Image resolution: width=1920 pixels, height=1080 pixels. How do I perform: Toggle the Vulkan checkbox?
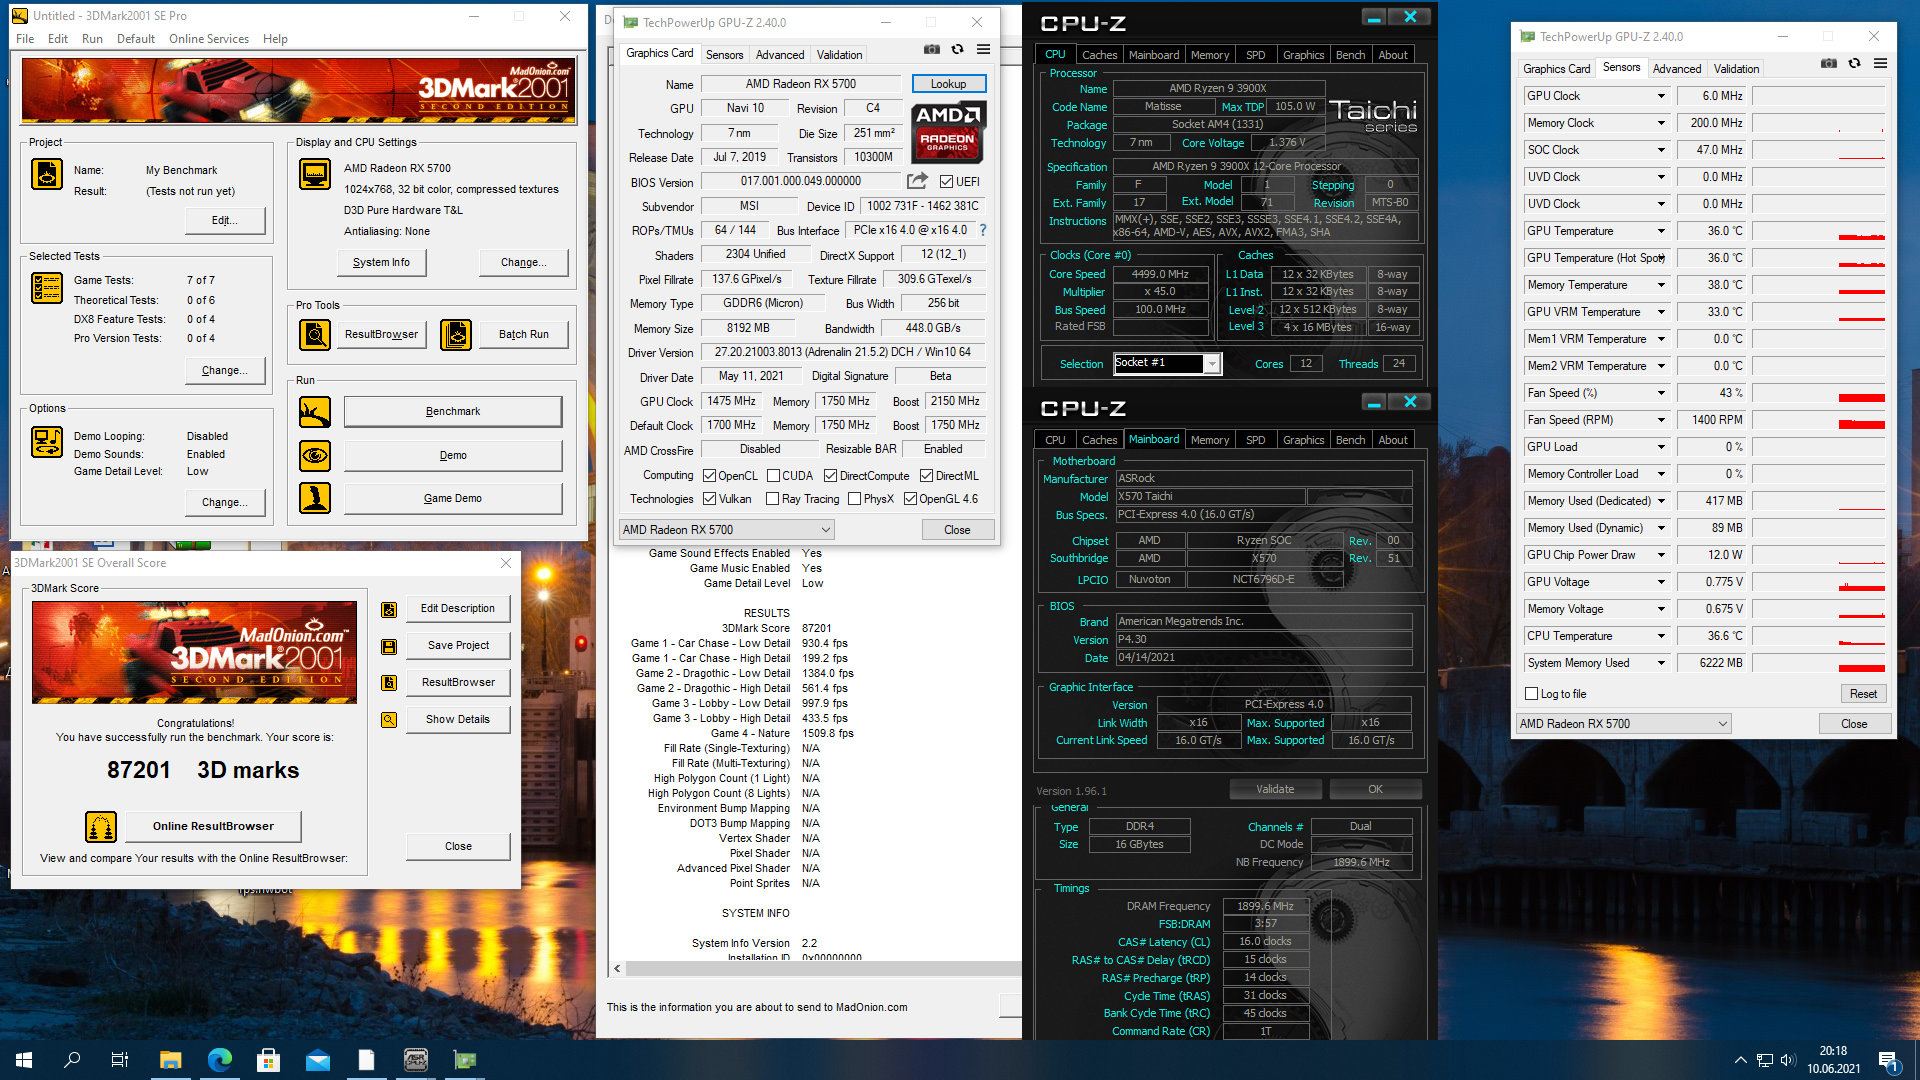pos(709,499)
